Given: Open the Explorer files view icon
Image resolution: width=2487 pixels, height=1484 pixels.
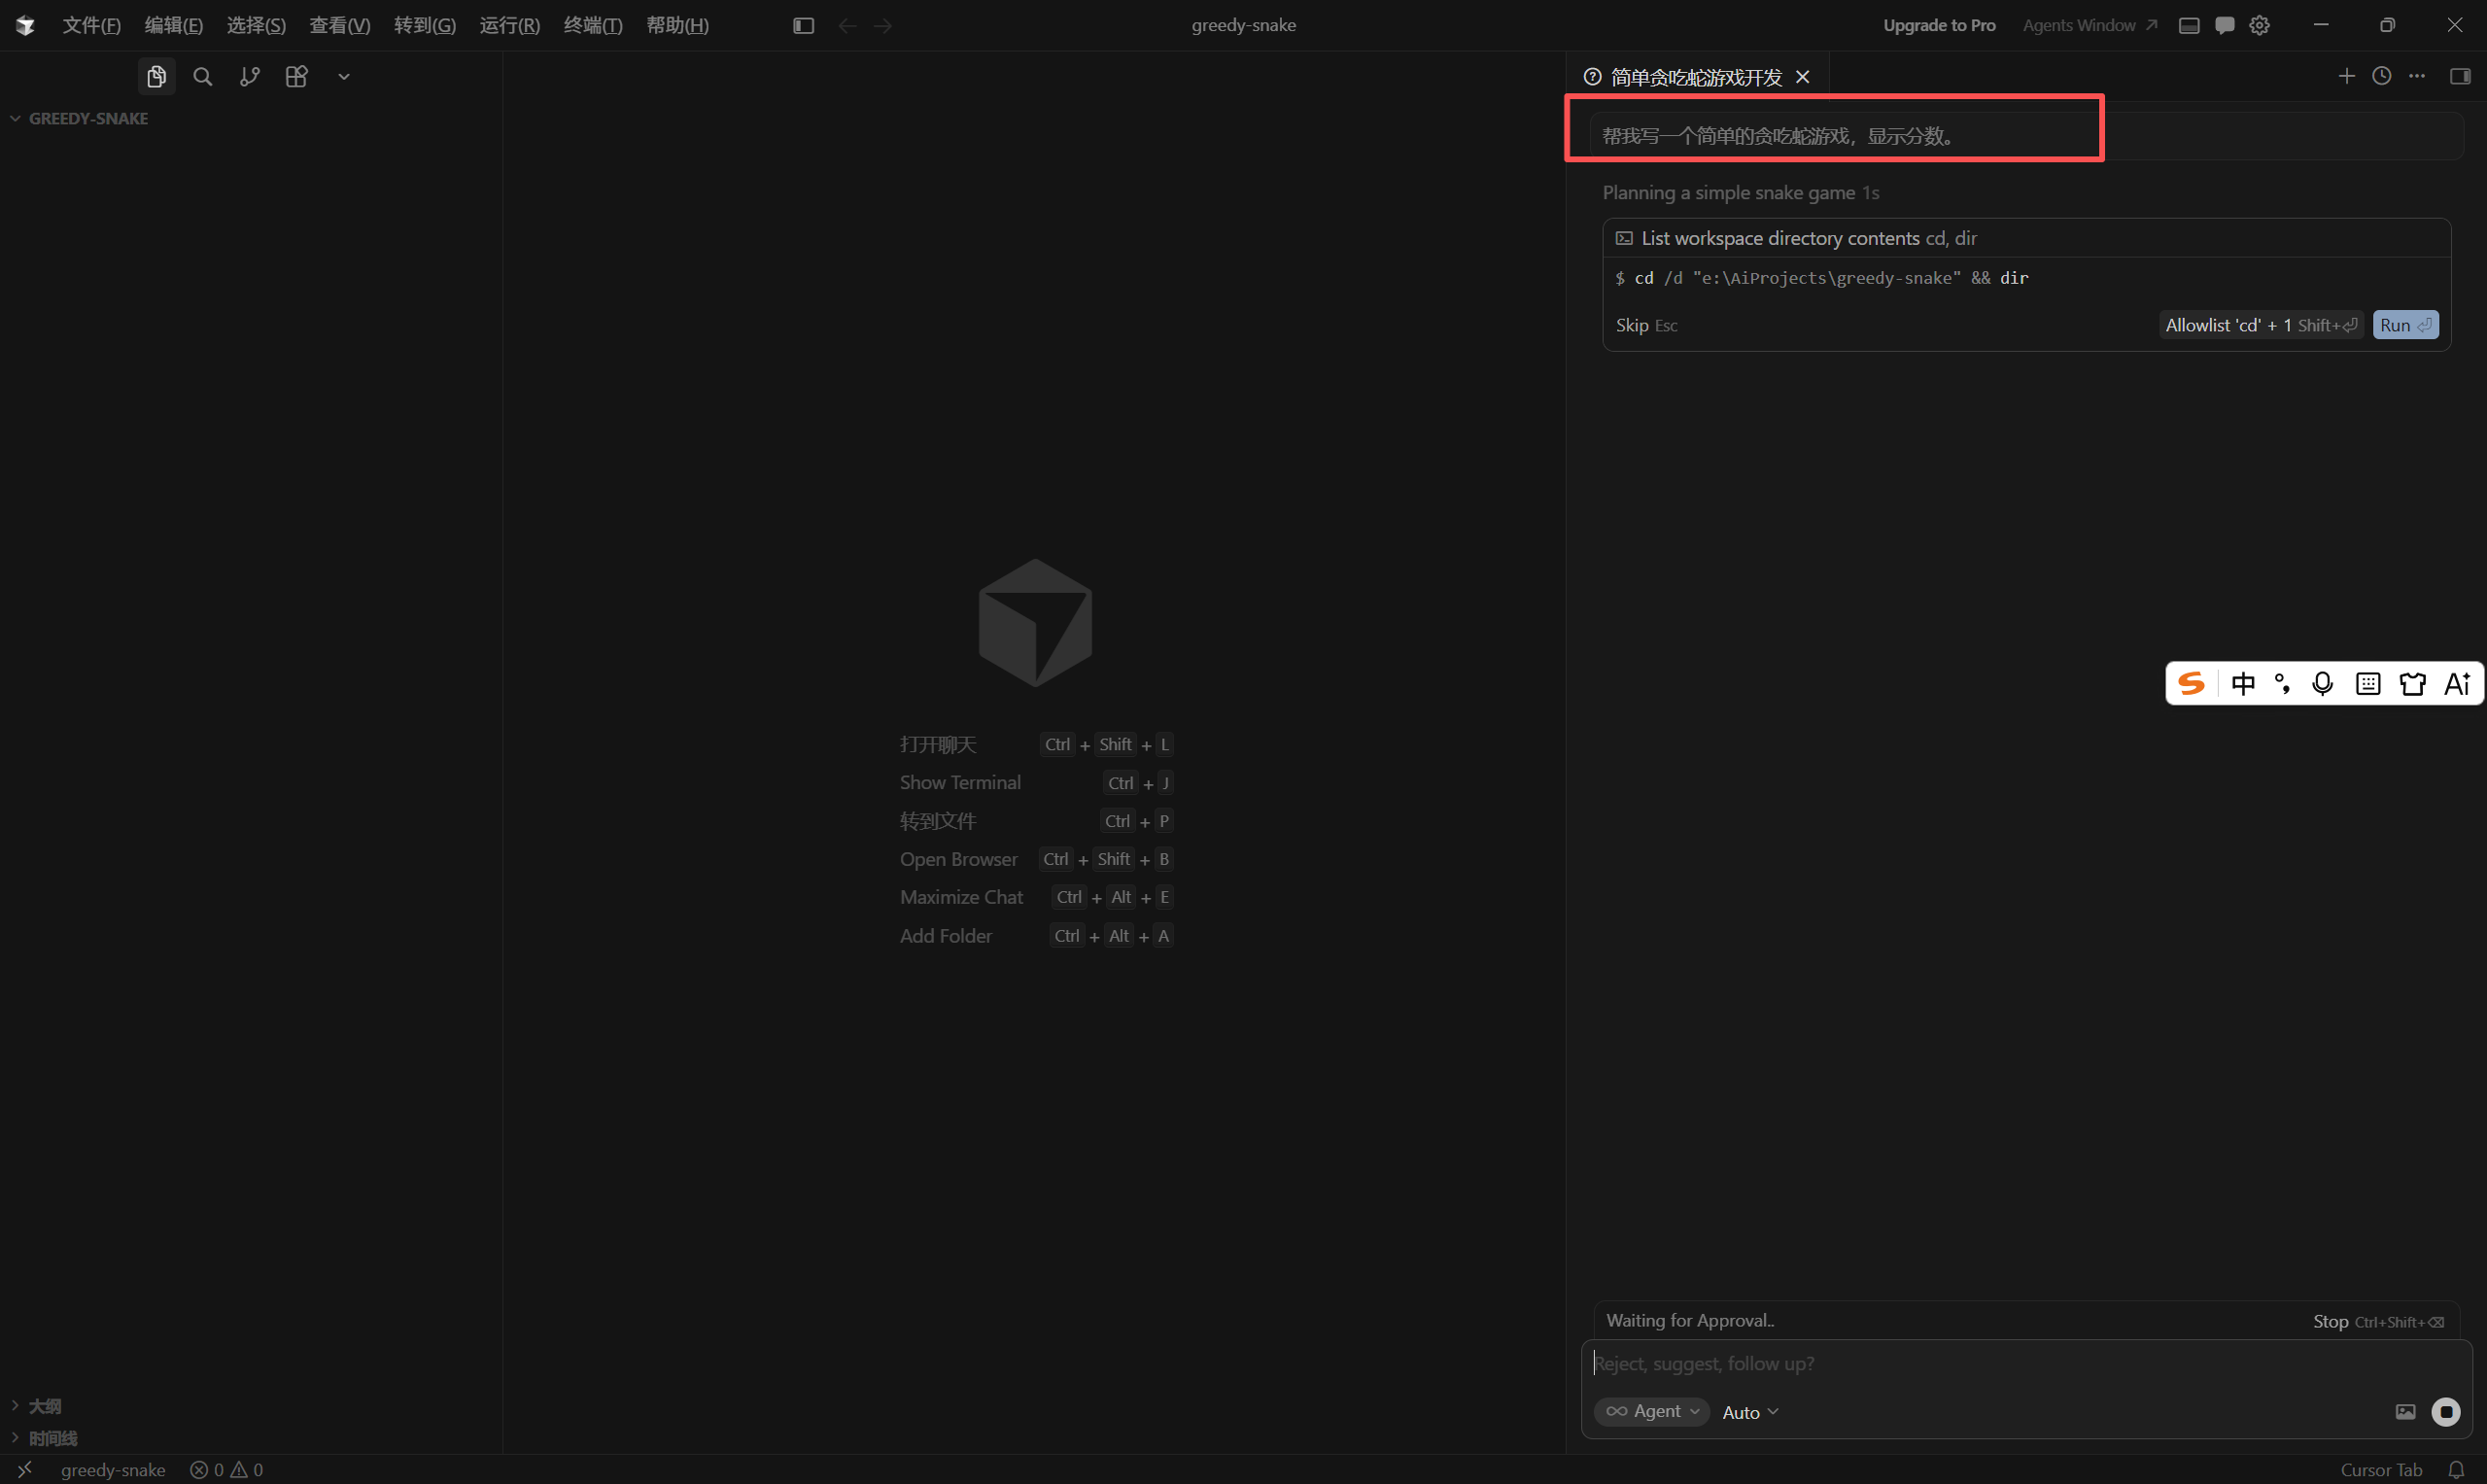Looking at the screenshot, I should (156, 76).
